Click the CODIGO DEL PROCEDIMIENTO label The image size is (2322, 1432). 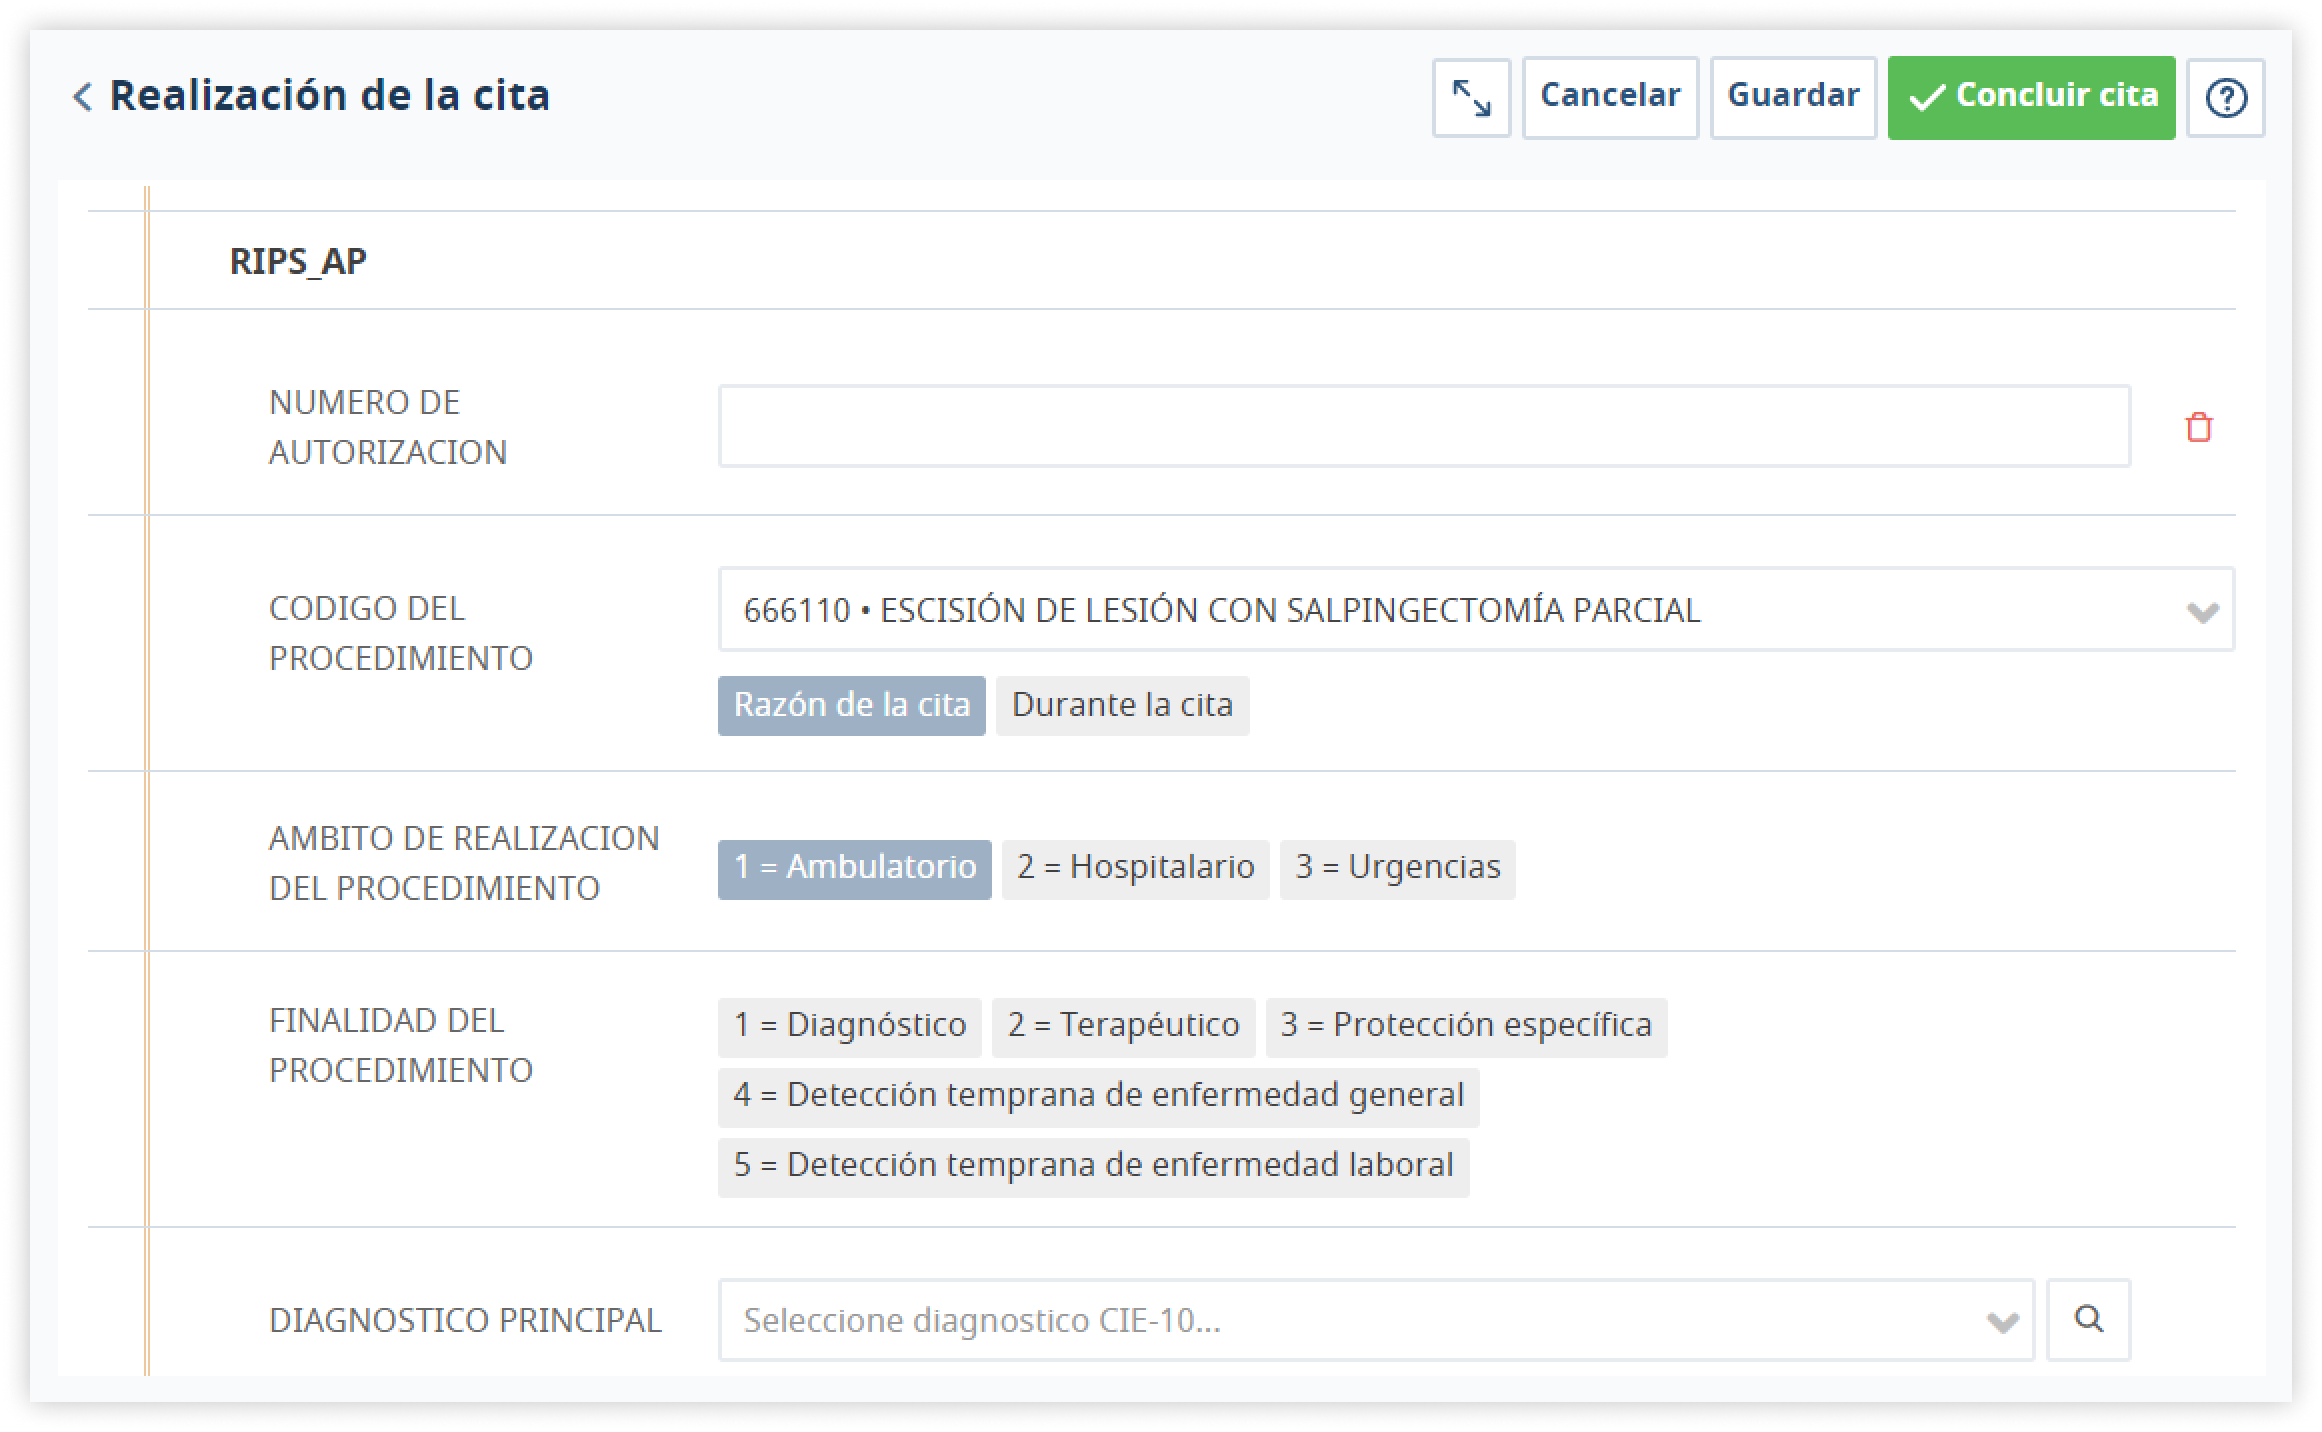[400, 633]
